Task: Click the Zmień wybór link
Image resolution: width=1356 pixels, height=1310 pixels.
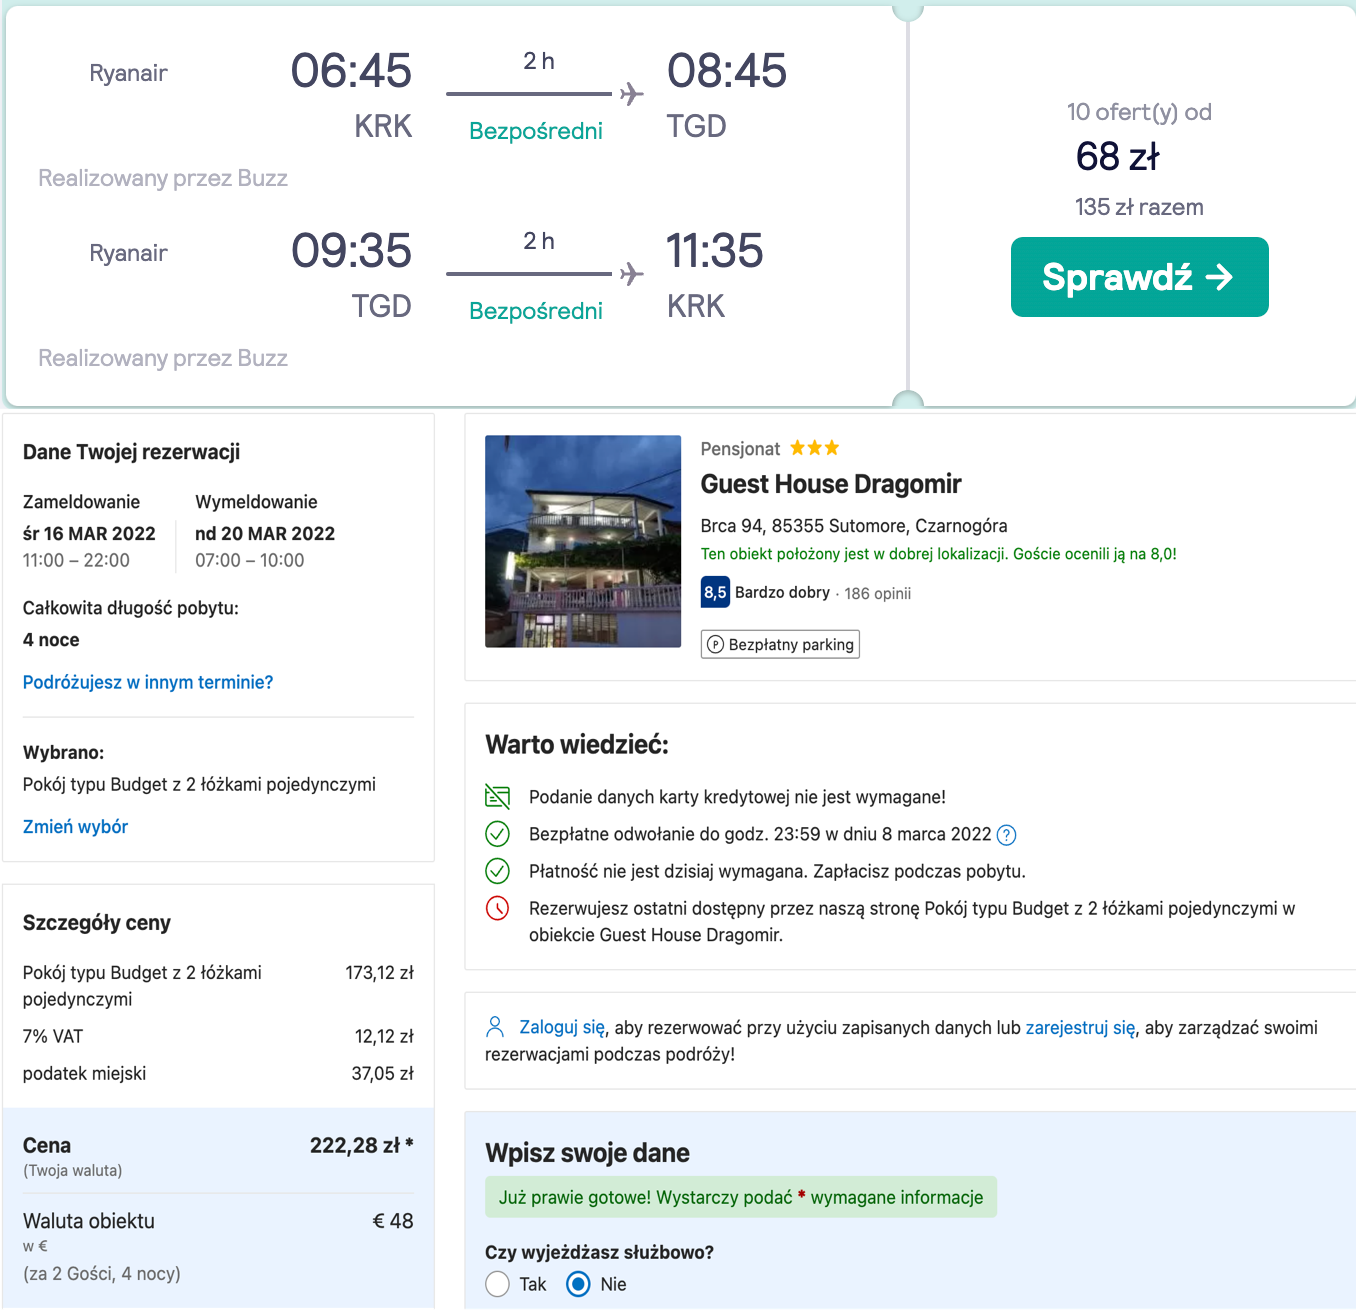Action: pyautogui.click(x=75, y=827)
